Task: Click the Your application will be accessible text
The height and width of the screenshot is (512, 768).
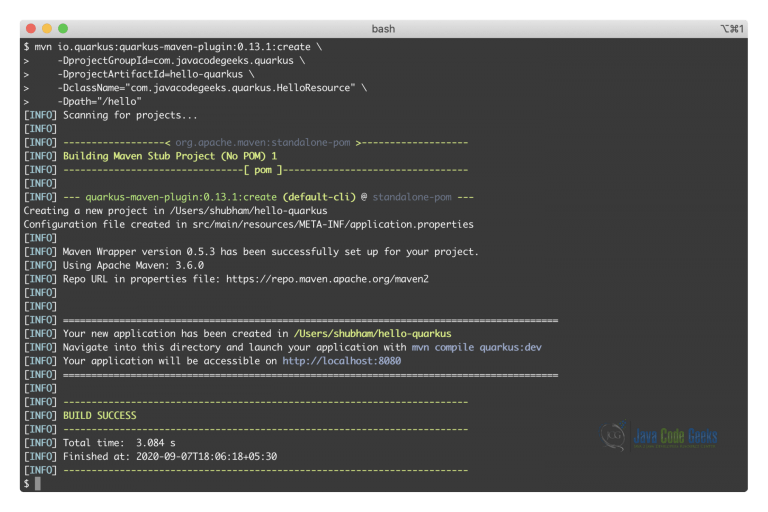Action: coord(170,361)
